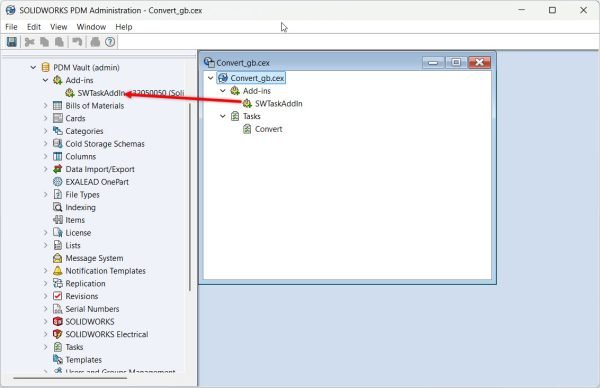Click the Cold Storage Schemas icon
The height and width of the screenshot is (388, 600).
[x=57, y=143]
